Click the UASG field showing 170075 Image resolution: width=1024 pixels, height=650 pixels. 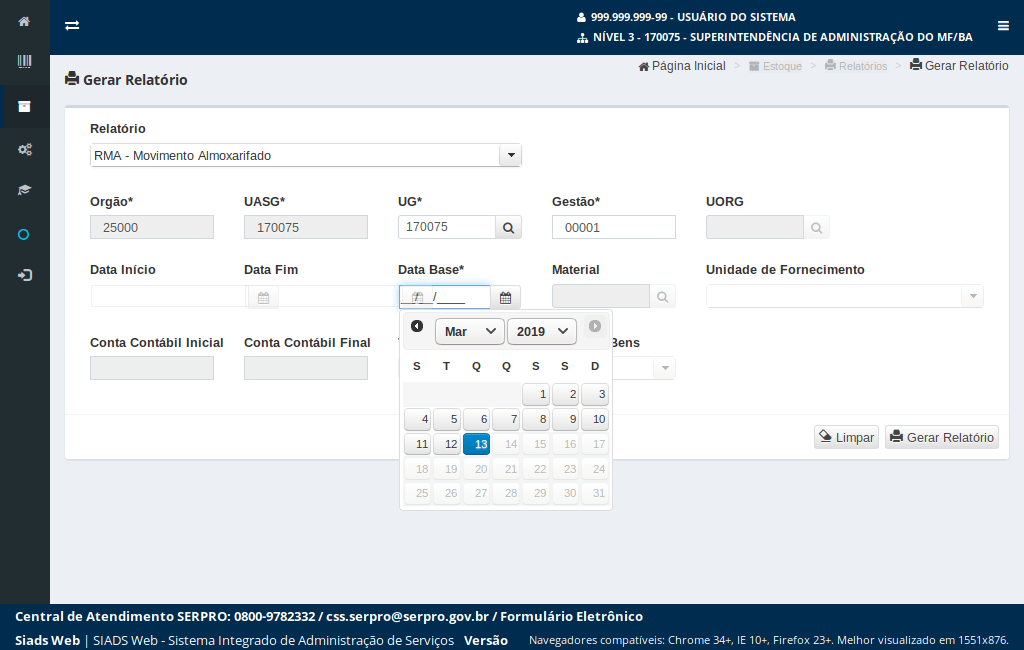(x=306, y=227)
